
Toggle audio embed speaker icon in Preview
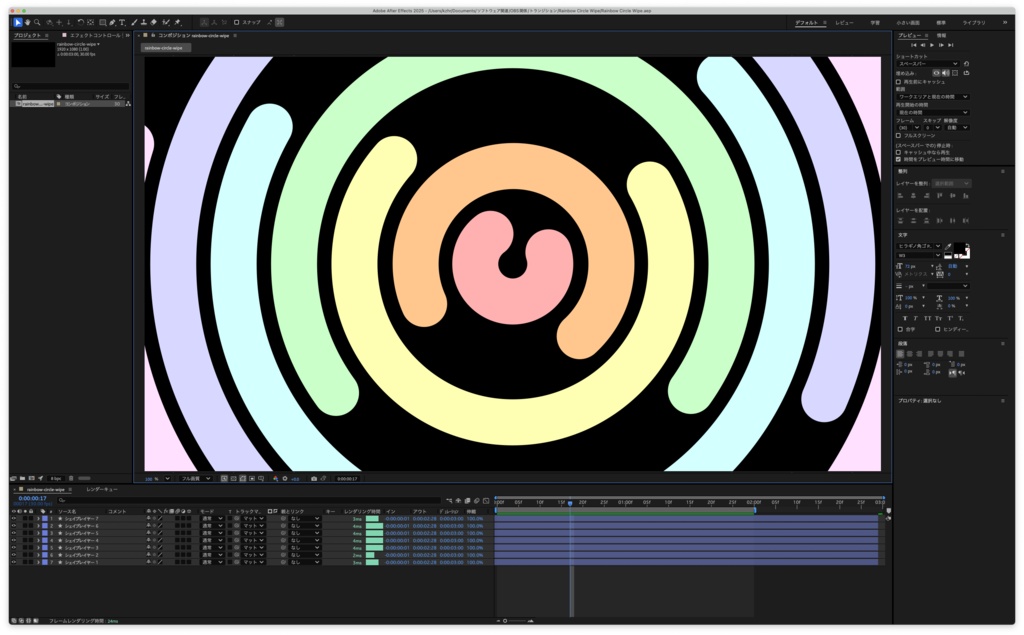click(946, 73)
